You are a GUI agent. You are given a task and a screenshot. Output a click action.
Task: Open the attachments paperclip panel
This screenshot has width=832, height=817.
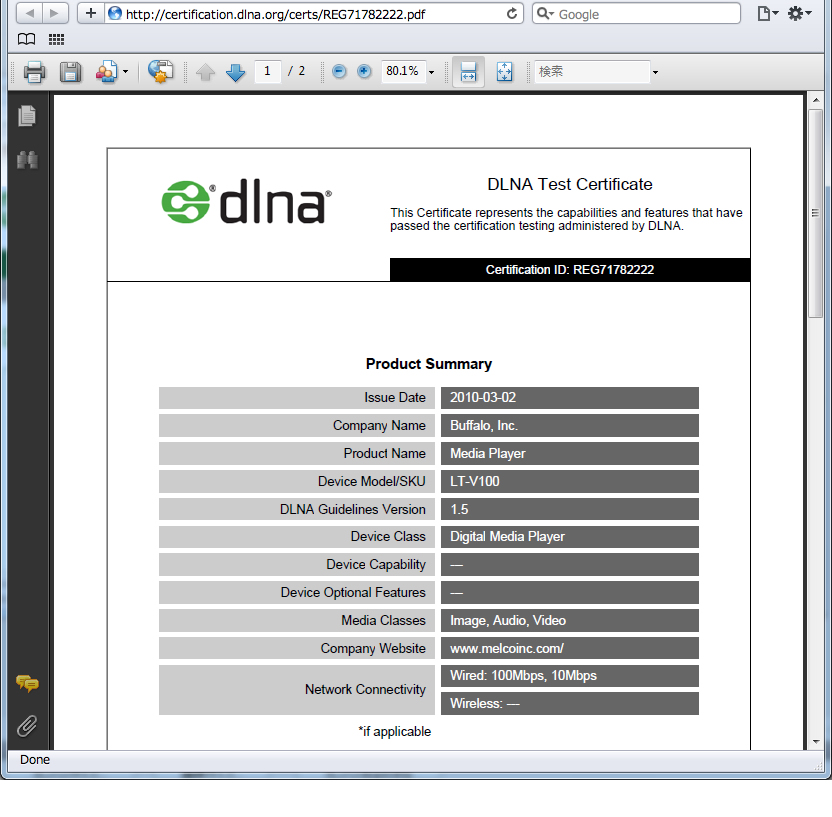tap(27, 726)
